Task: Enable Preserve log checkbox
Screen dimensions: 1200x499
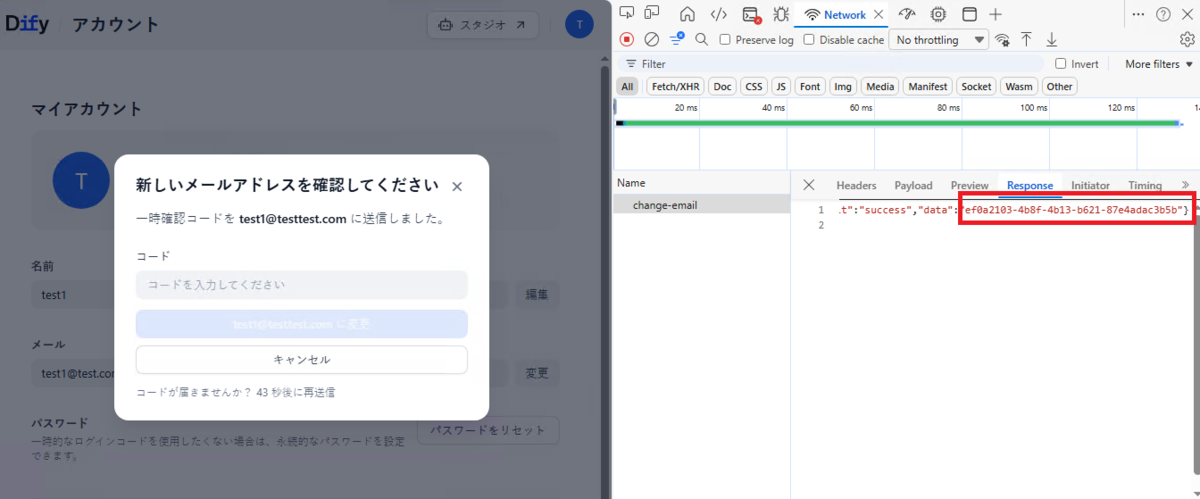Action: pyautogui.click(x=726, y=40)
